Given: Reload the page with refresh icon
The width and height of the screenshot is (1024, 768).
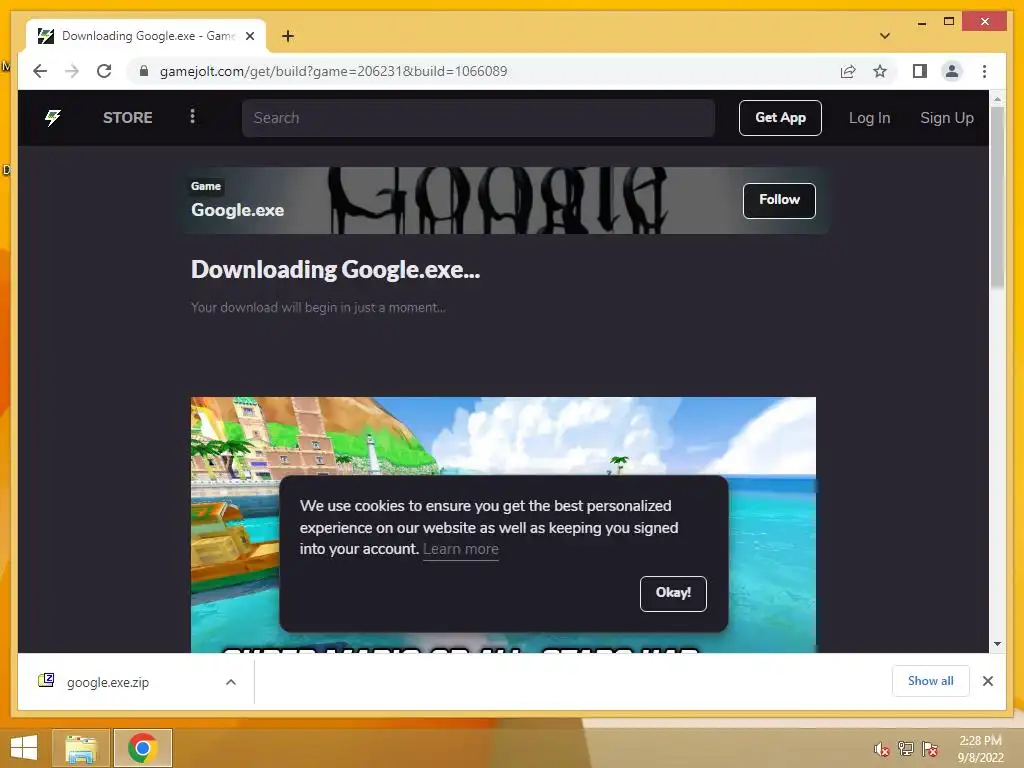Looking at the screenshot, I should (x=104, y=71).
